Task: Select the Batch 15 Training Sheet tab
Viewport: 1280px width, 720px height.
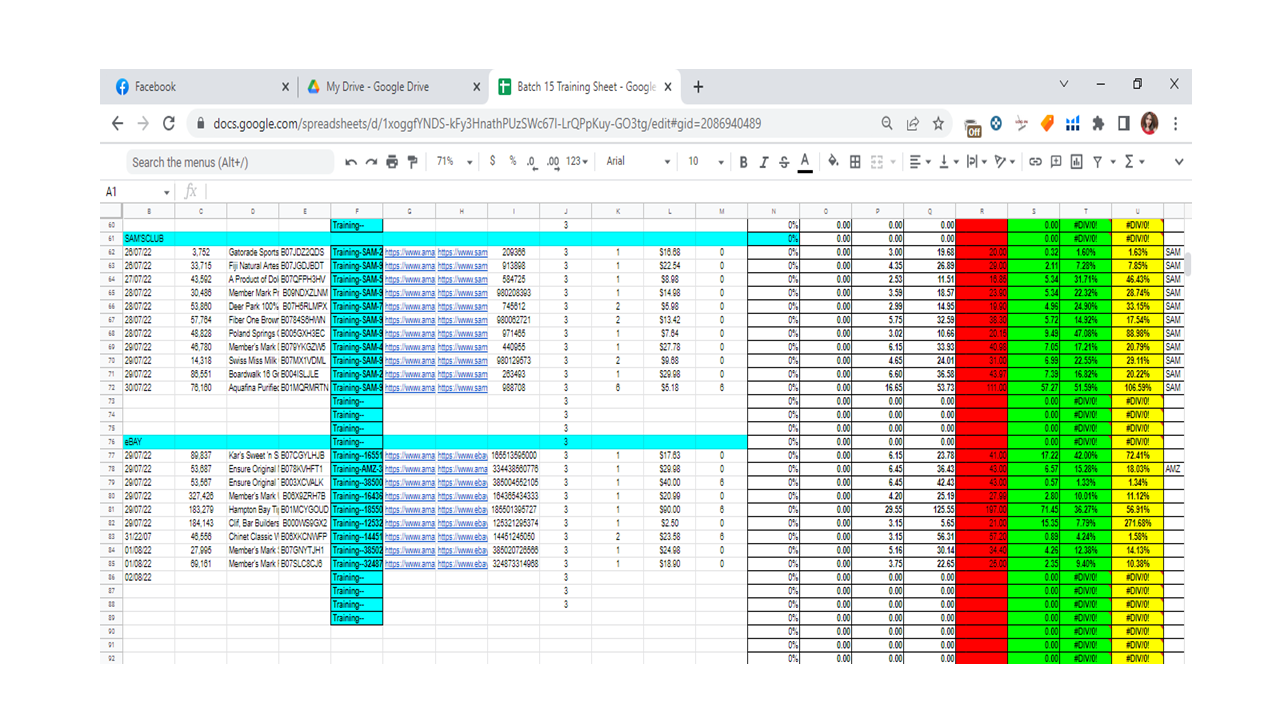Action: [585, 87]
